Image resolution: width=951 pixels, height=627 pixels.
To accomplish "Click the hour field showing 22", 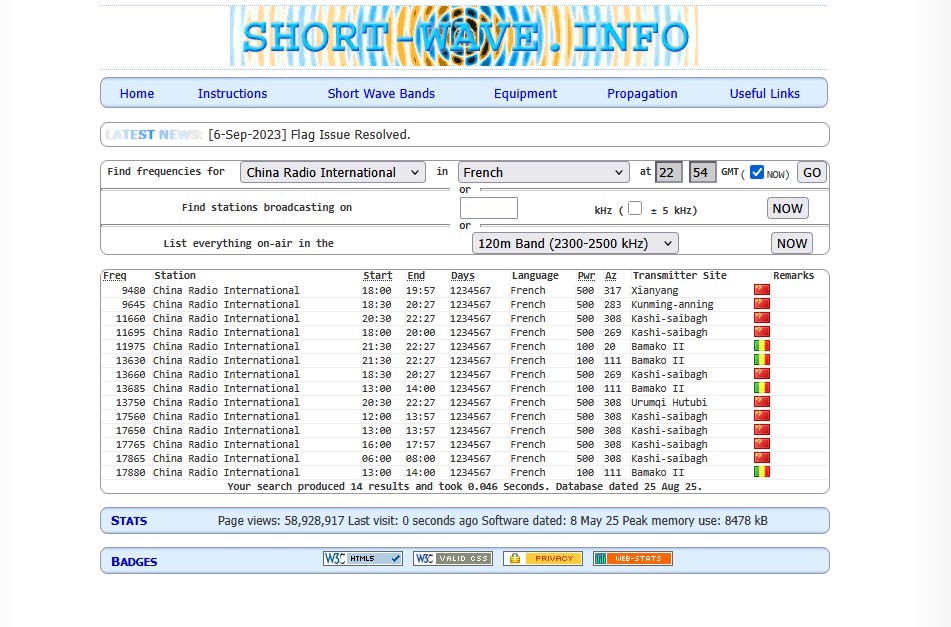I will 668,172.
